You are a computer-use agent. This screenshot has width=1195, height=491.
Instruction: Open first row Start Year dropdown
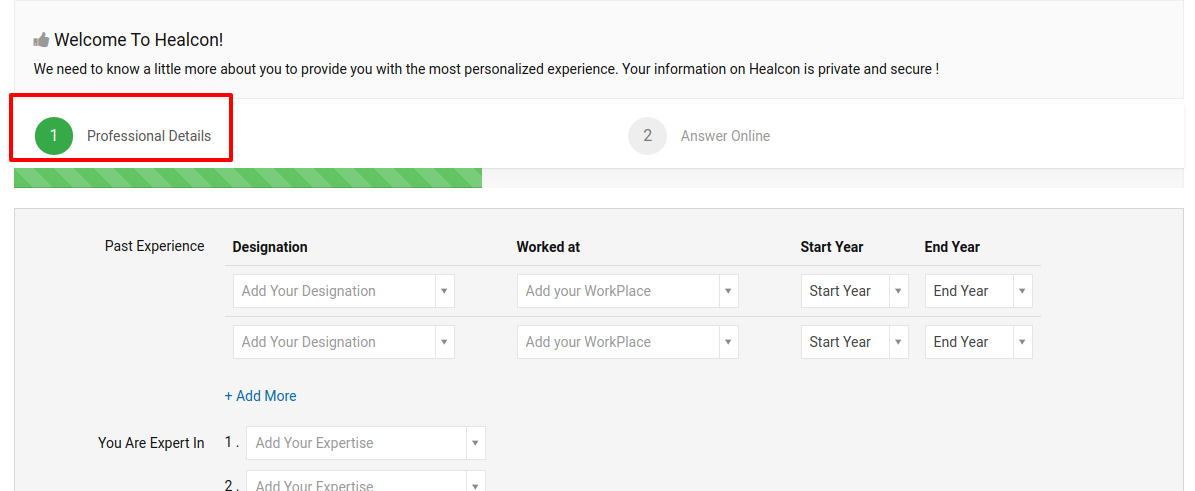(854, 291)
